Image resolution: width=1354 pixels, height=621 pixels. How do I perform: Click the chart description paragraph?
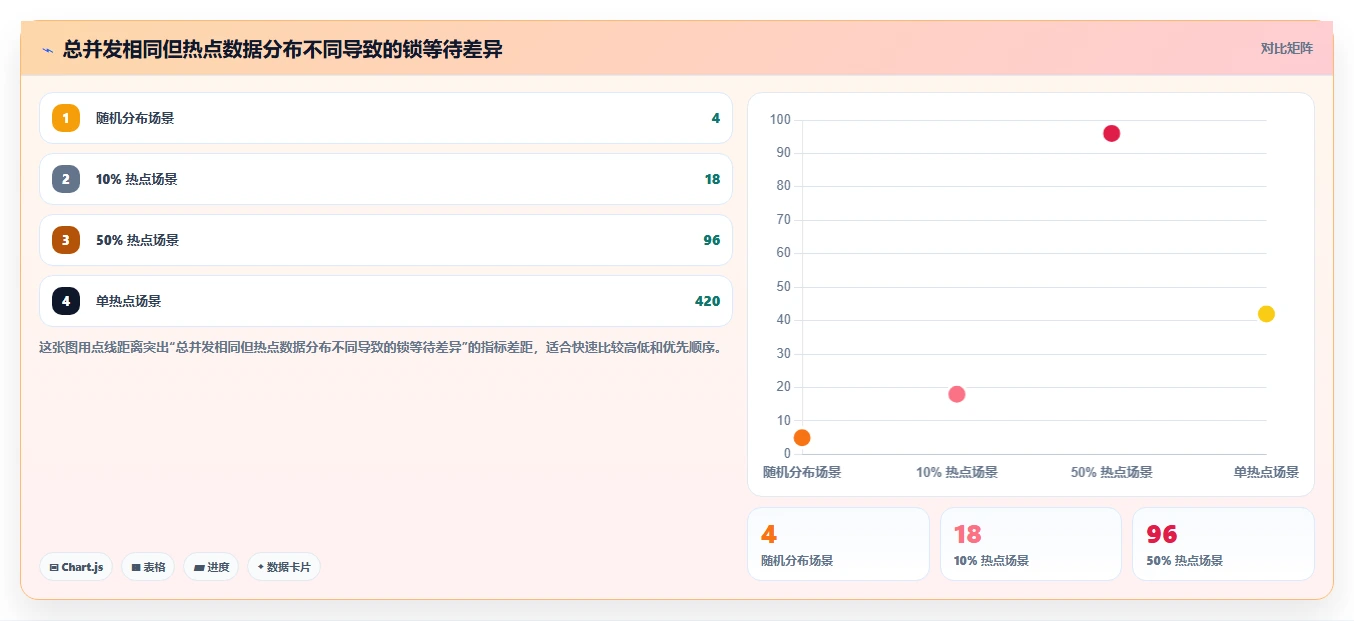(x=380, y=348)
